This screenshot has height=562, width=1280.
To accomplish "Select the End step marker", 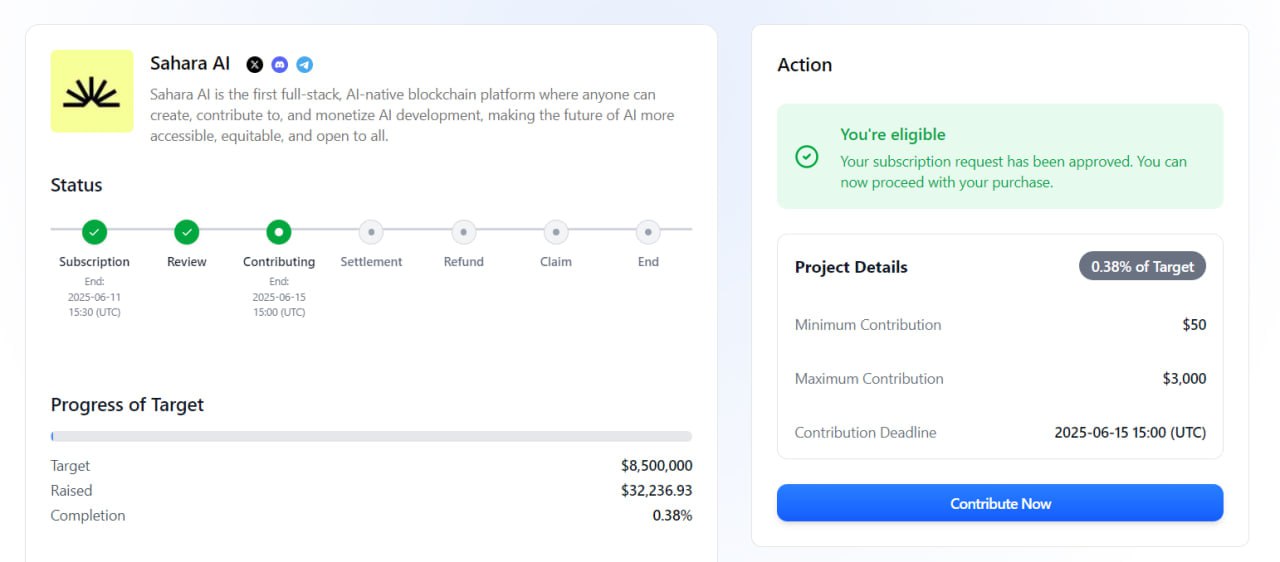I will pyautogui.click(x=648, y=232).
